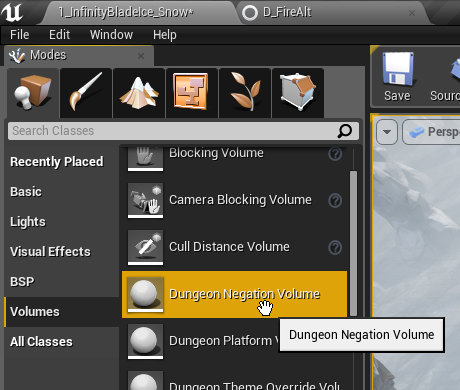Open the File menu
460x390 pixels.
[x=20, y=35]
